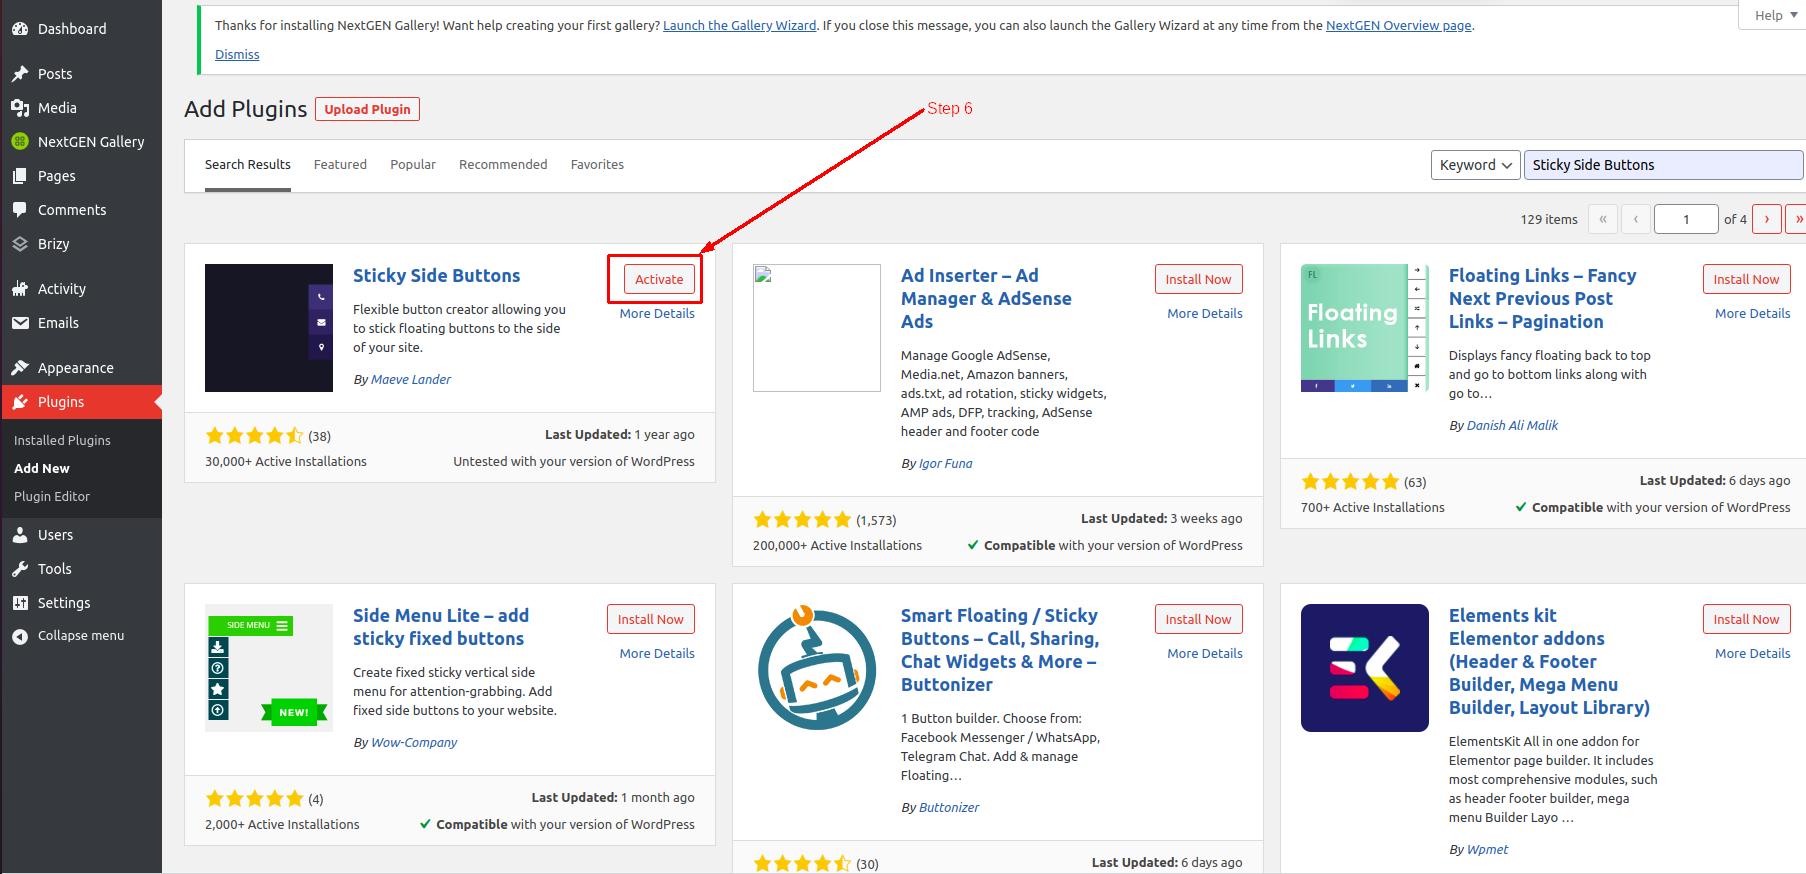Click the Upload Plugin button
The height and width of the screenshot is (874, 1806).
pos(367,109)
